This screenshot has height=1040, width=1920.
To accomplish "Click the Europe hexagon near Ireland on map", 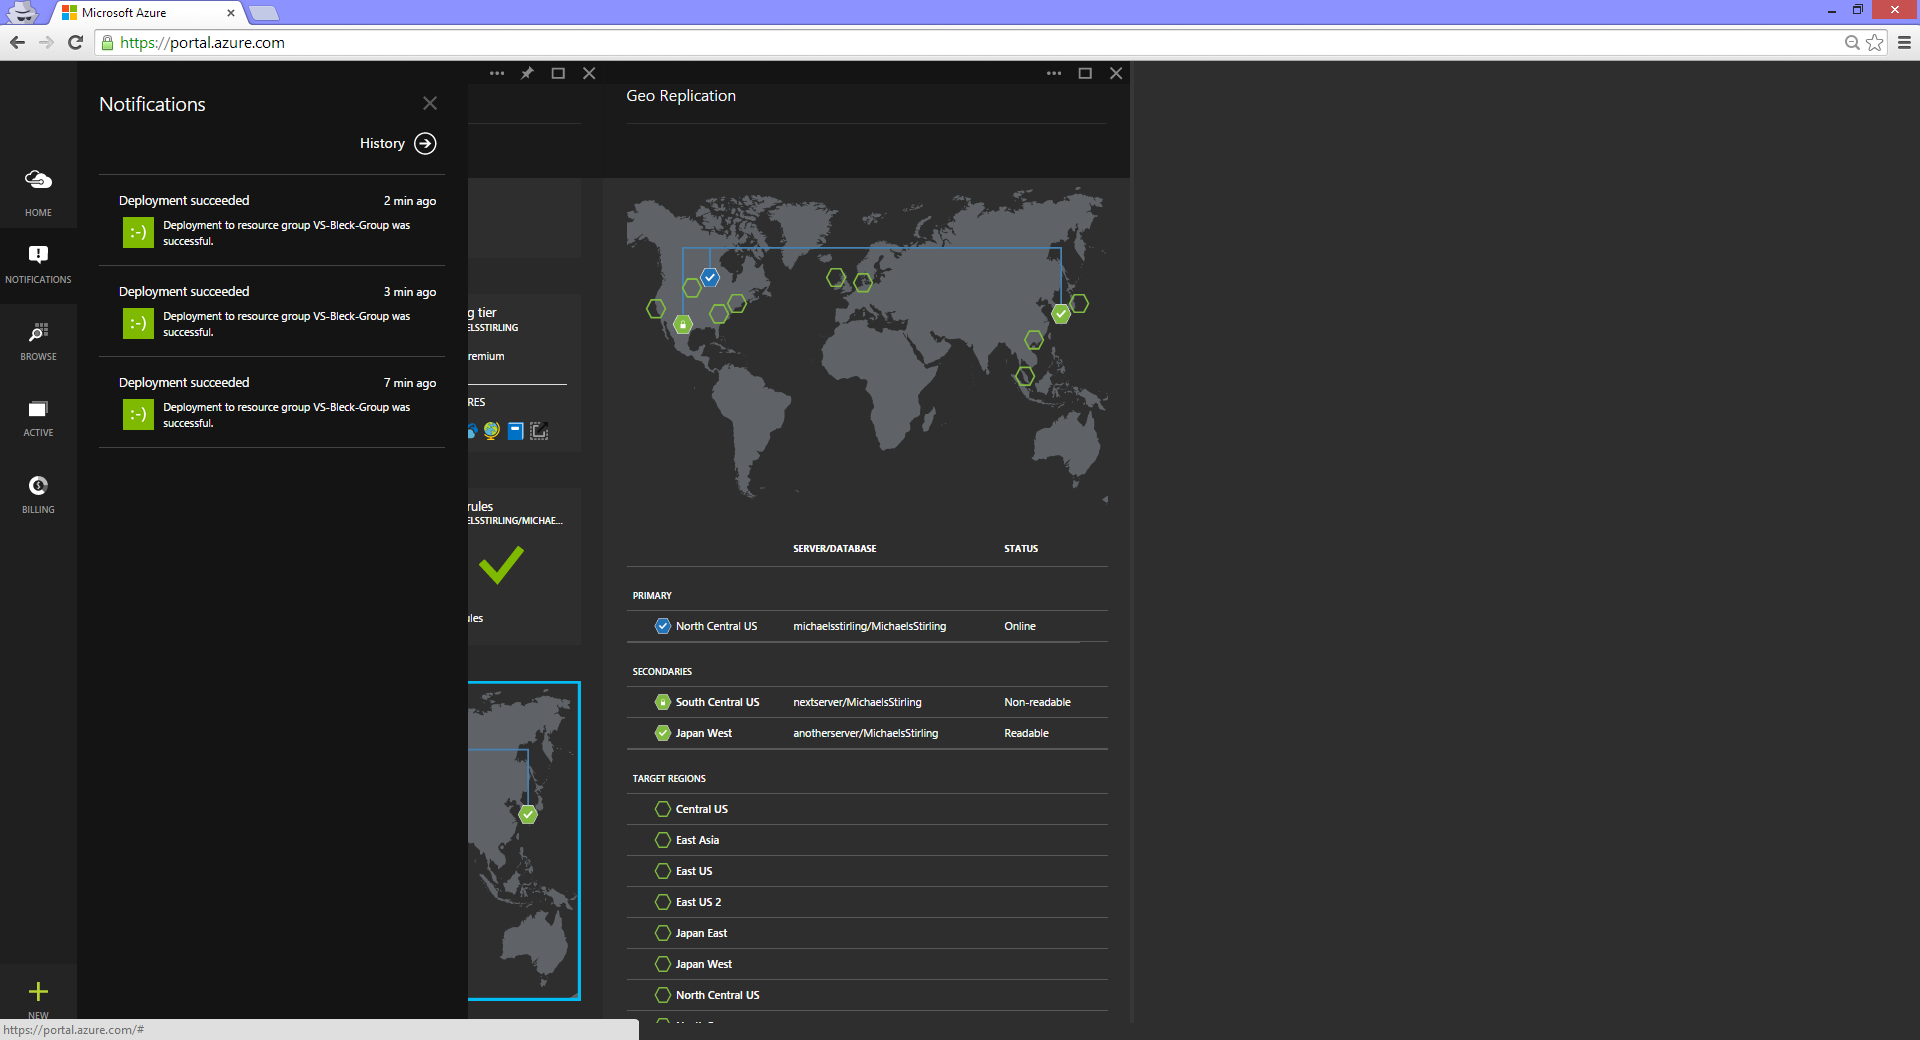I will coord(836,277).
